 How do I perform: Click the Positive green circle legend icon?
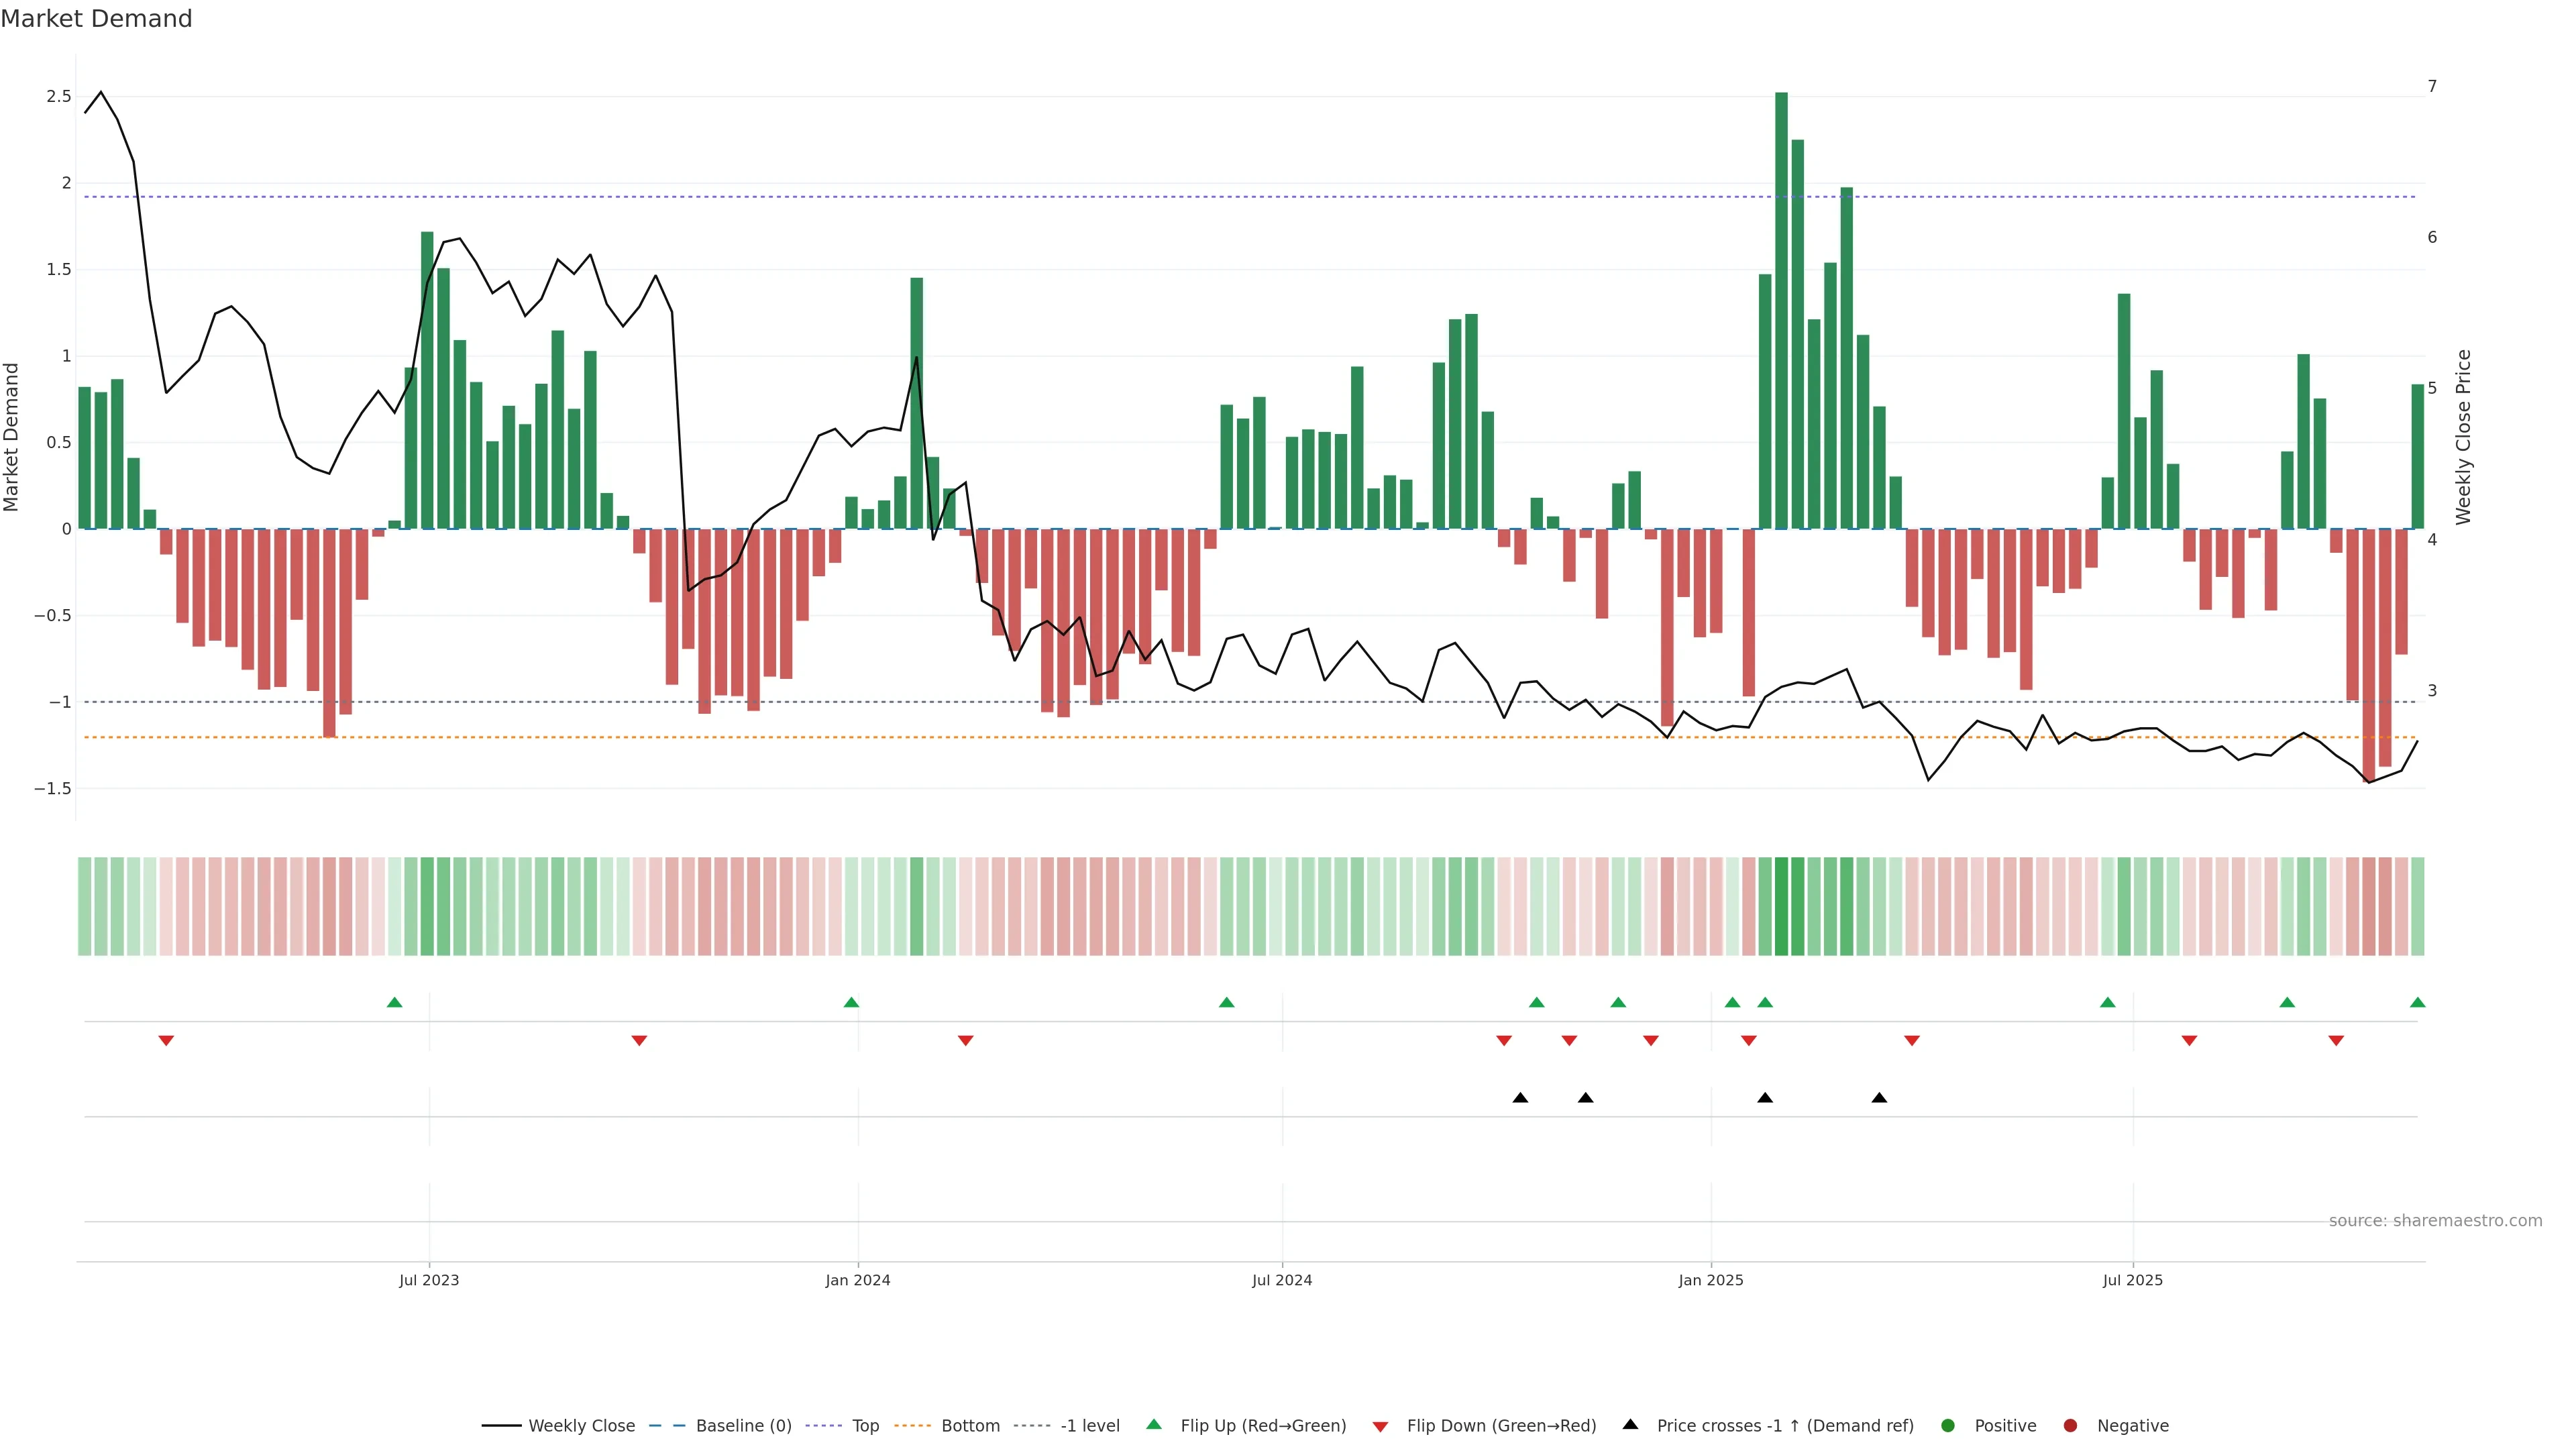click(x=1947, y=1425)
